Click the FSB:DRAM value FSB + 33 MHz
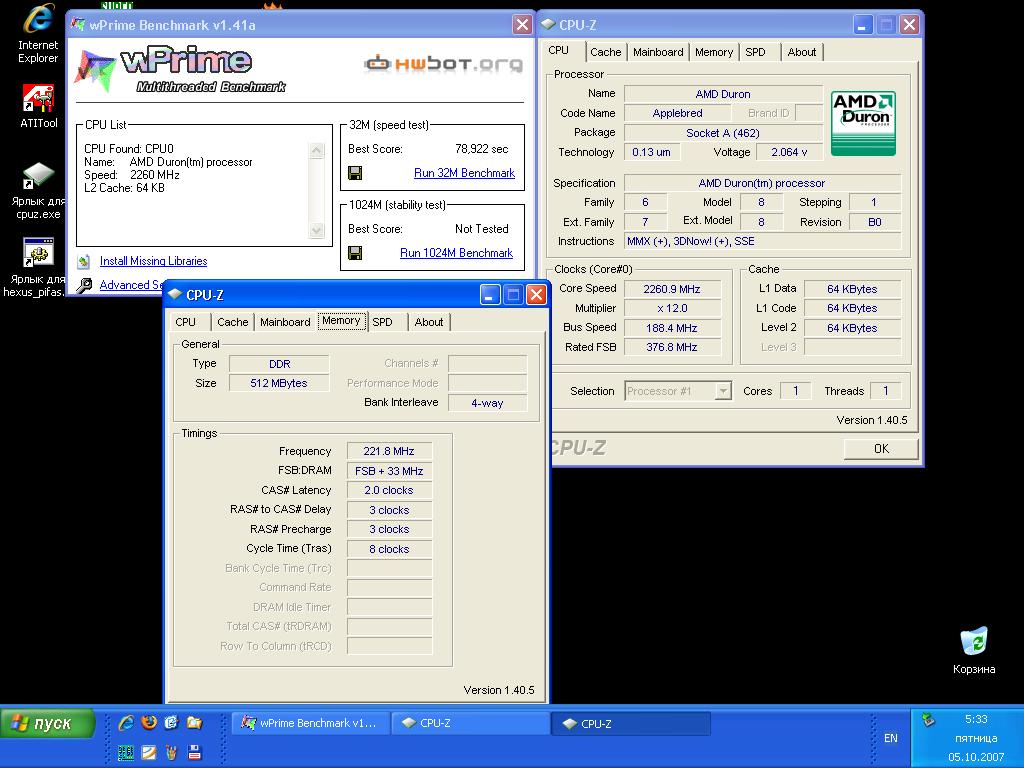1024x768 pixels. pos(389,471)
